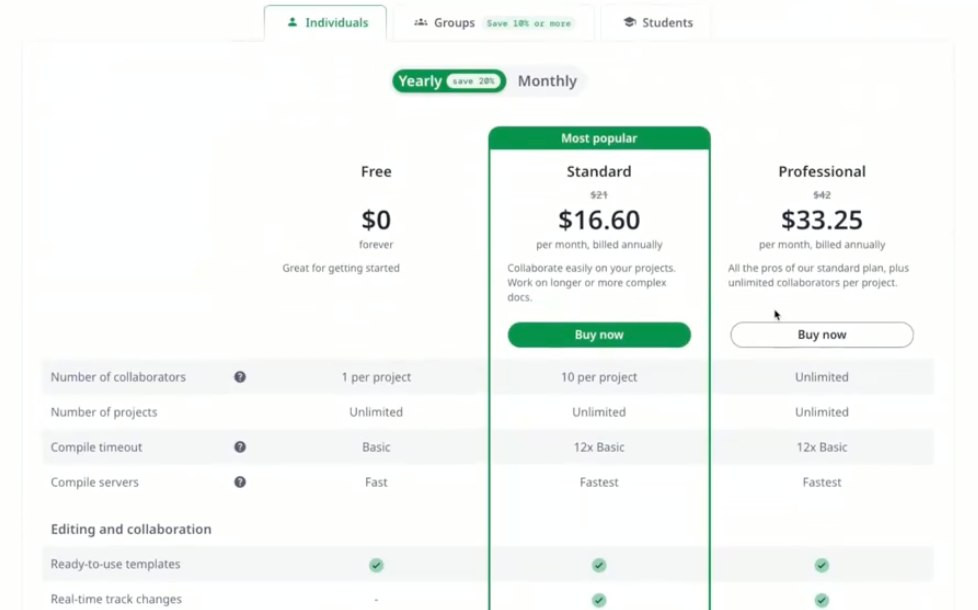
Task: Switch billing to Monthly
Action: 547,81
